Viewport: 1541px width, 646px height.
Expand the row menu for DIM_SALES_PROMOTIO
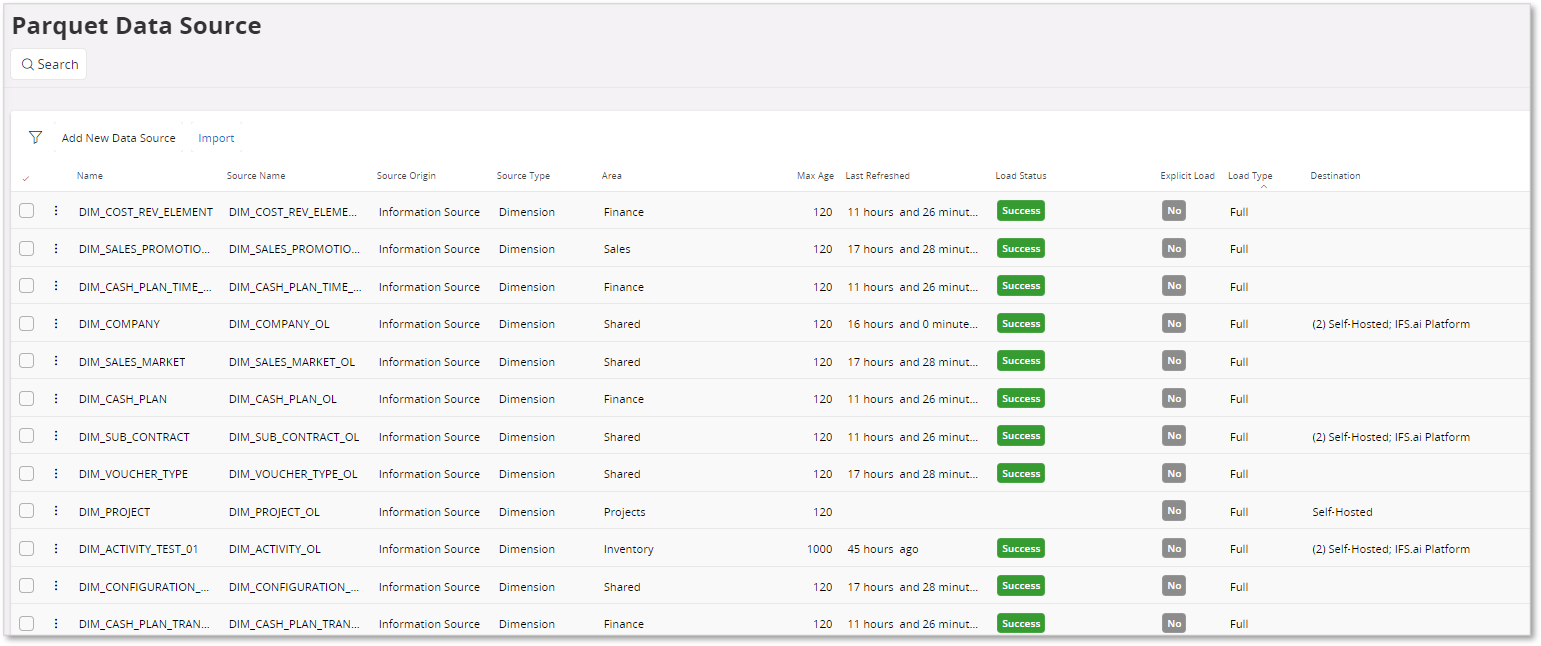[x=56, y=248]
